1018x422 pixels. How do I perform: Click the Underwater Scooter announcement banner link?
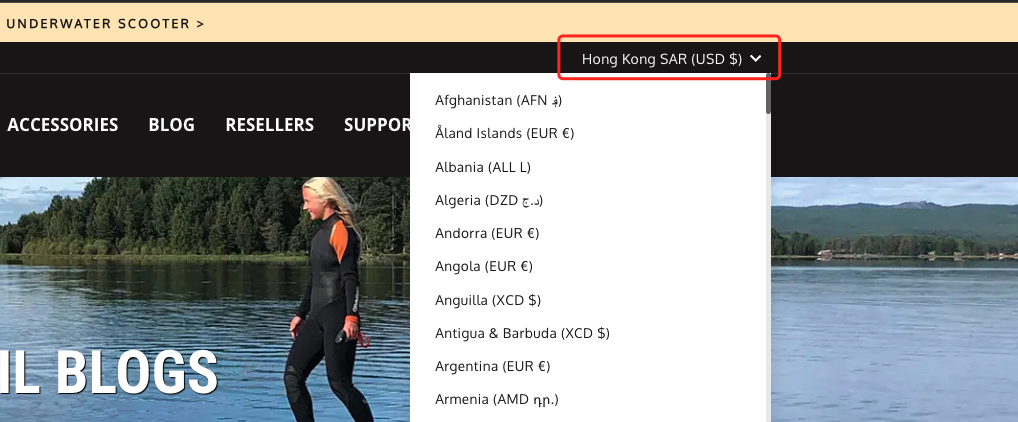coord(105,24)
